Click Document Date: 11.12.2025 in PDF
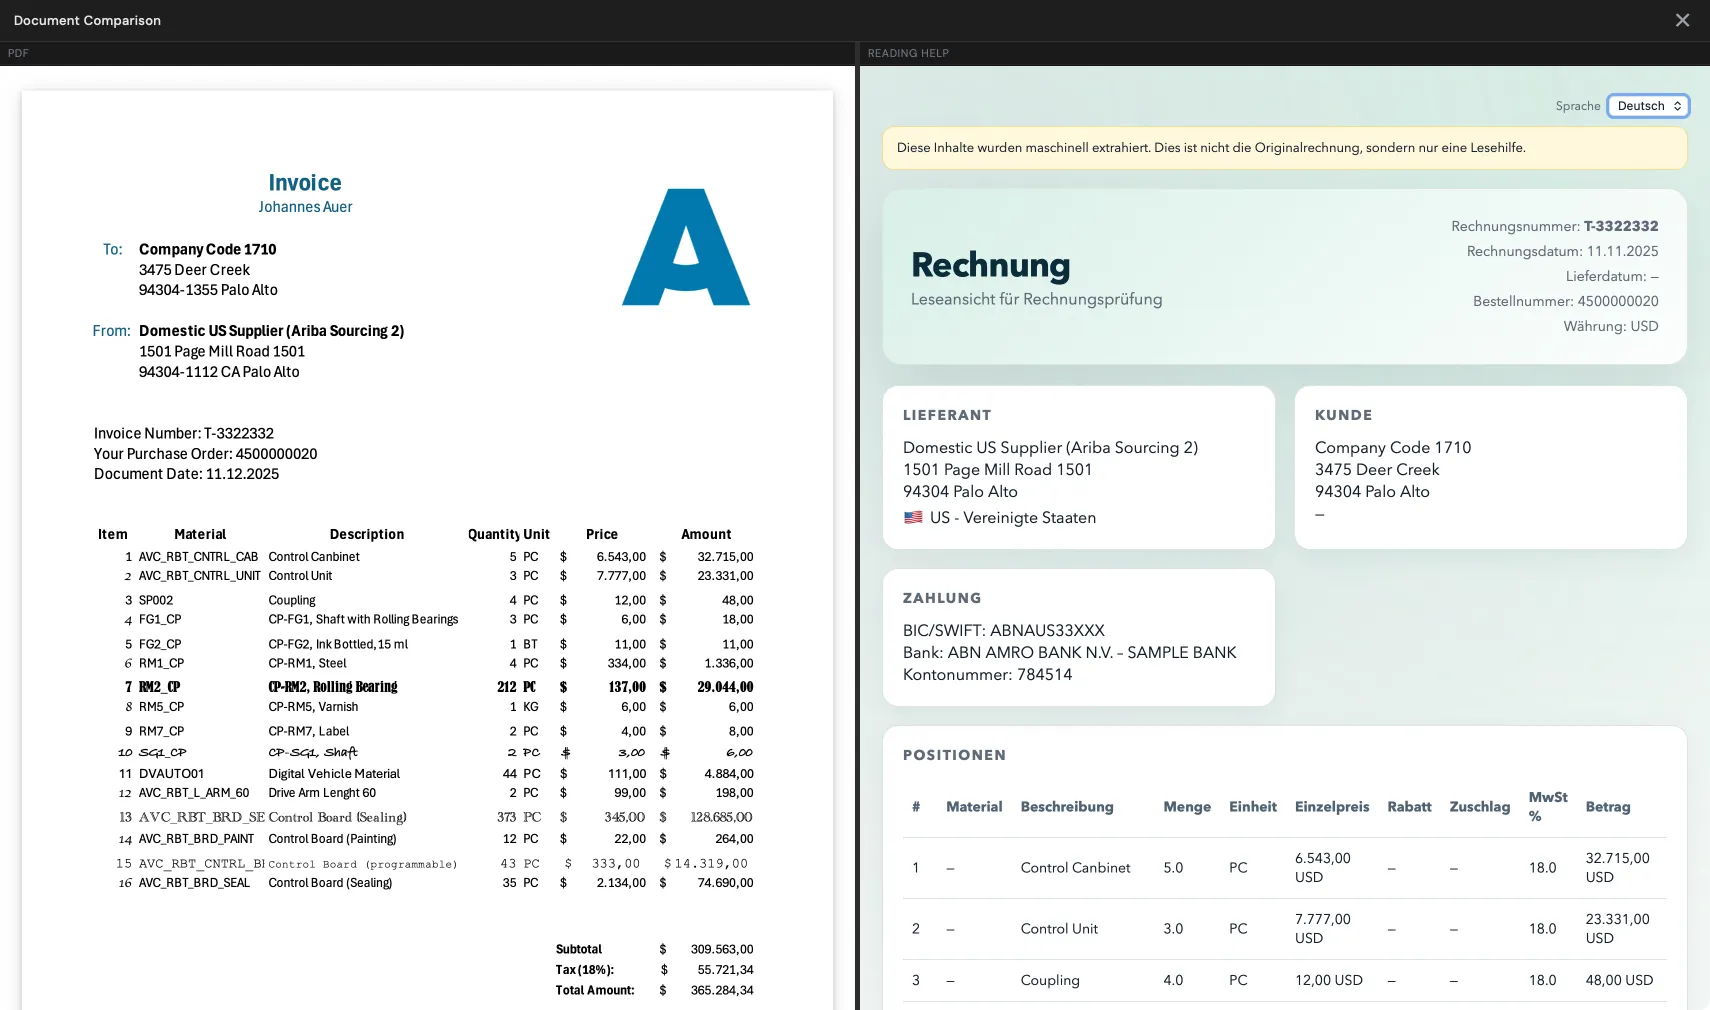1710x1010 pixels. point(186,474)
